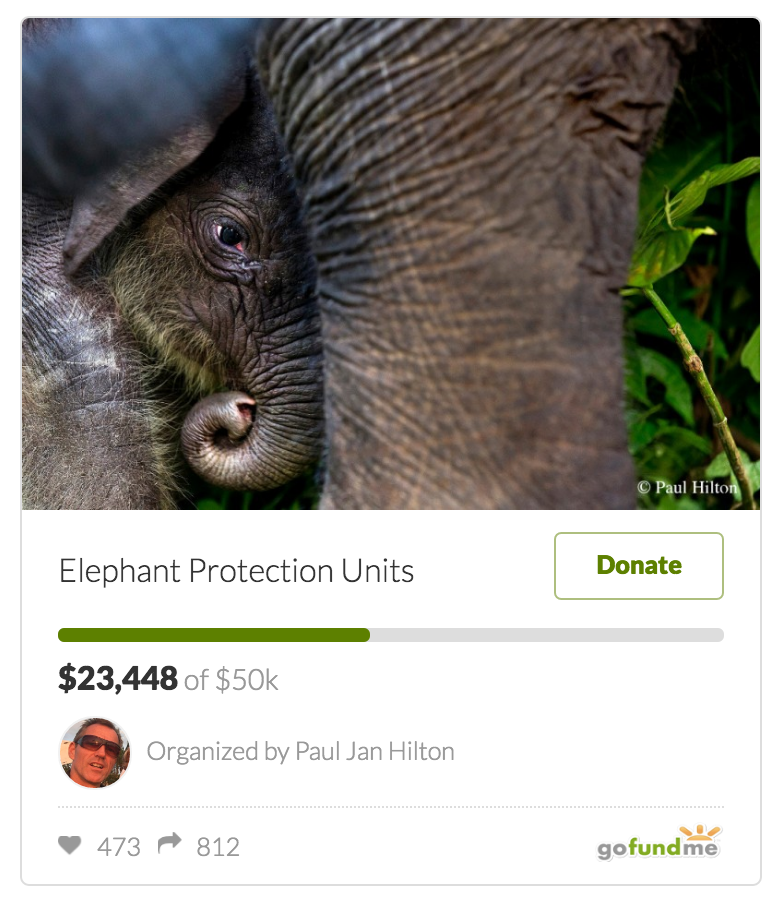
Task: Click the 812 shares count
Action: coord(218,847)
